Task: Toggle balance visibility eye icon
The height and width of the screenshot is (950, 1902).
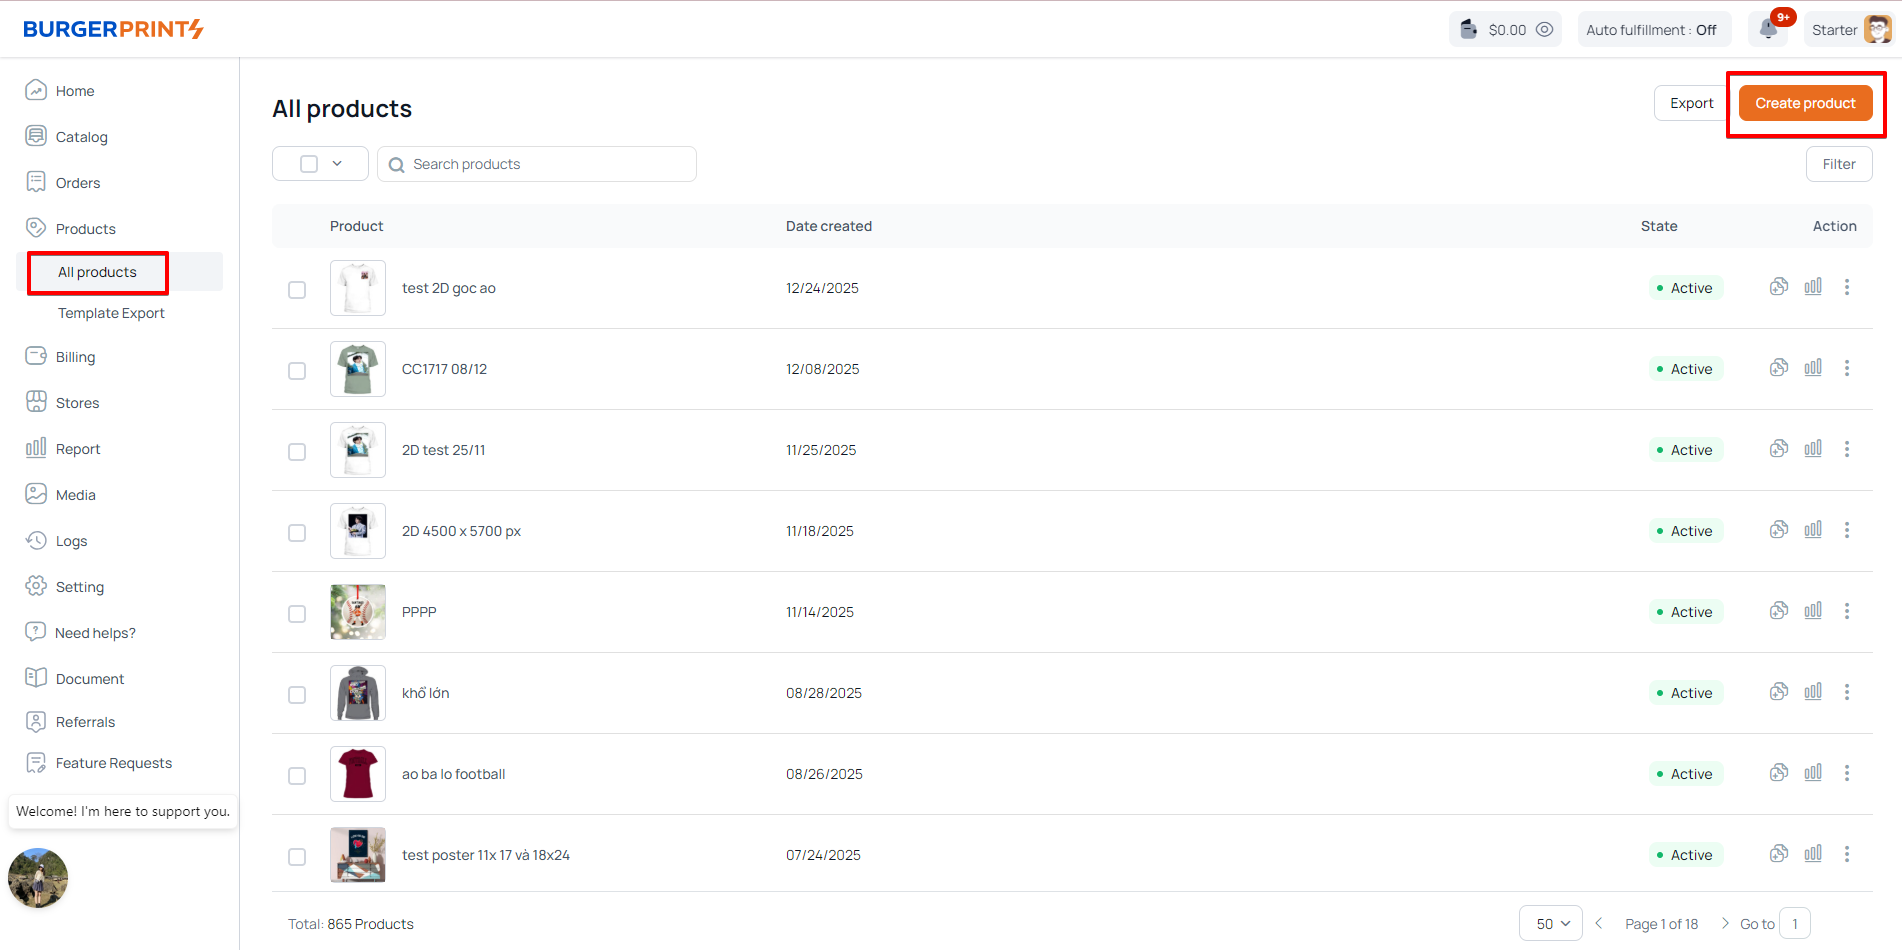Action: coord(1544,30)
